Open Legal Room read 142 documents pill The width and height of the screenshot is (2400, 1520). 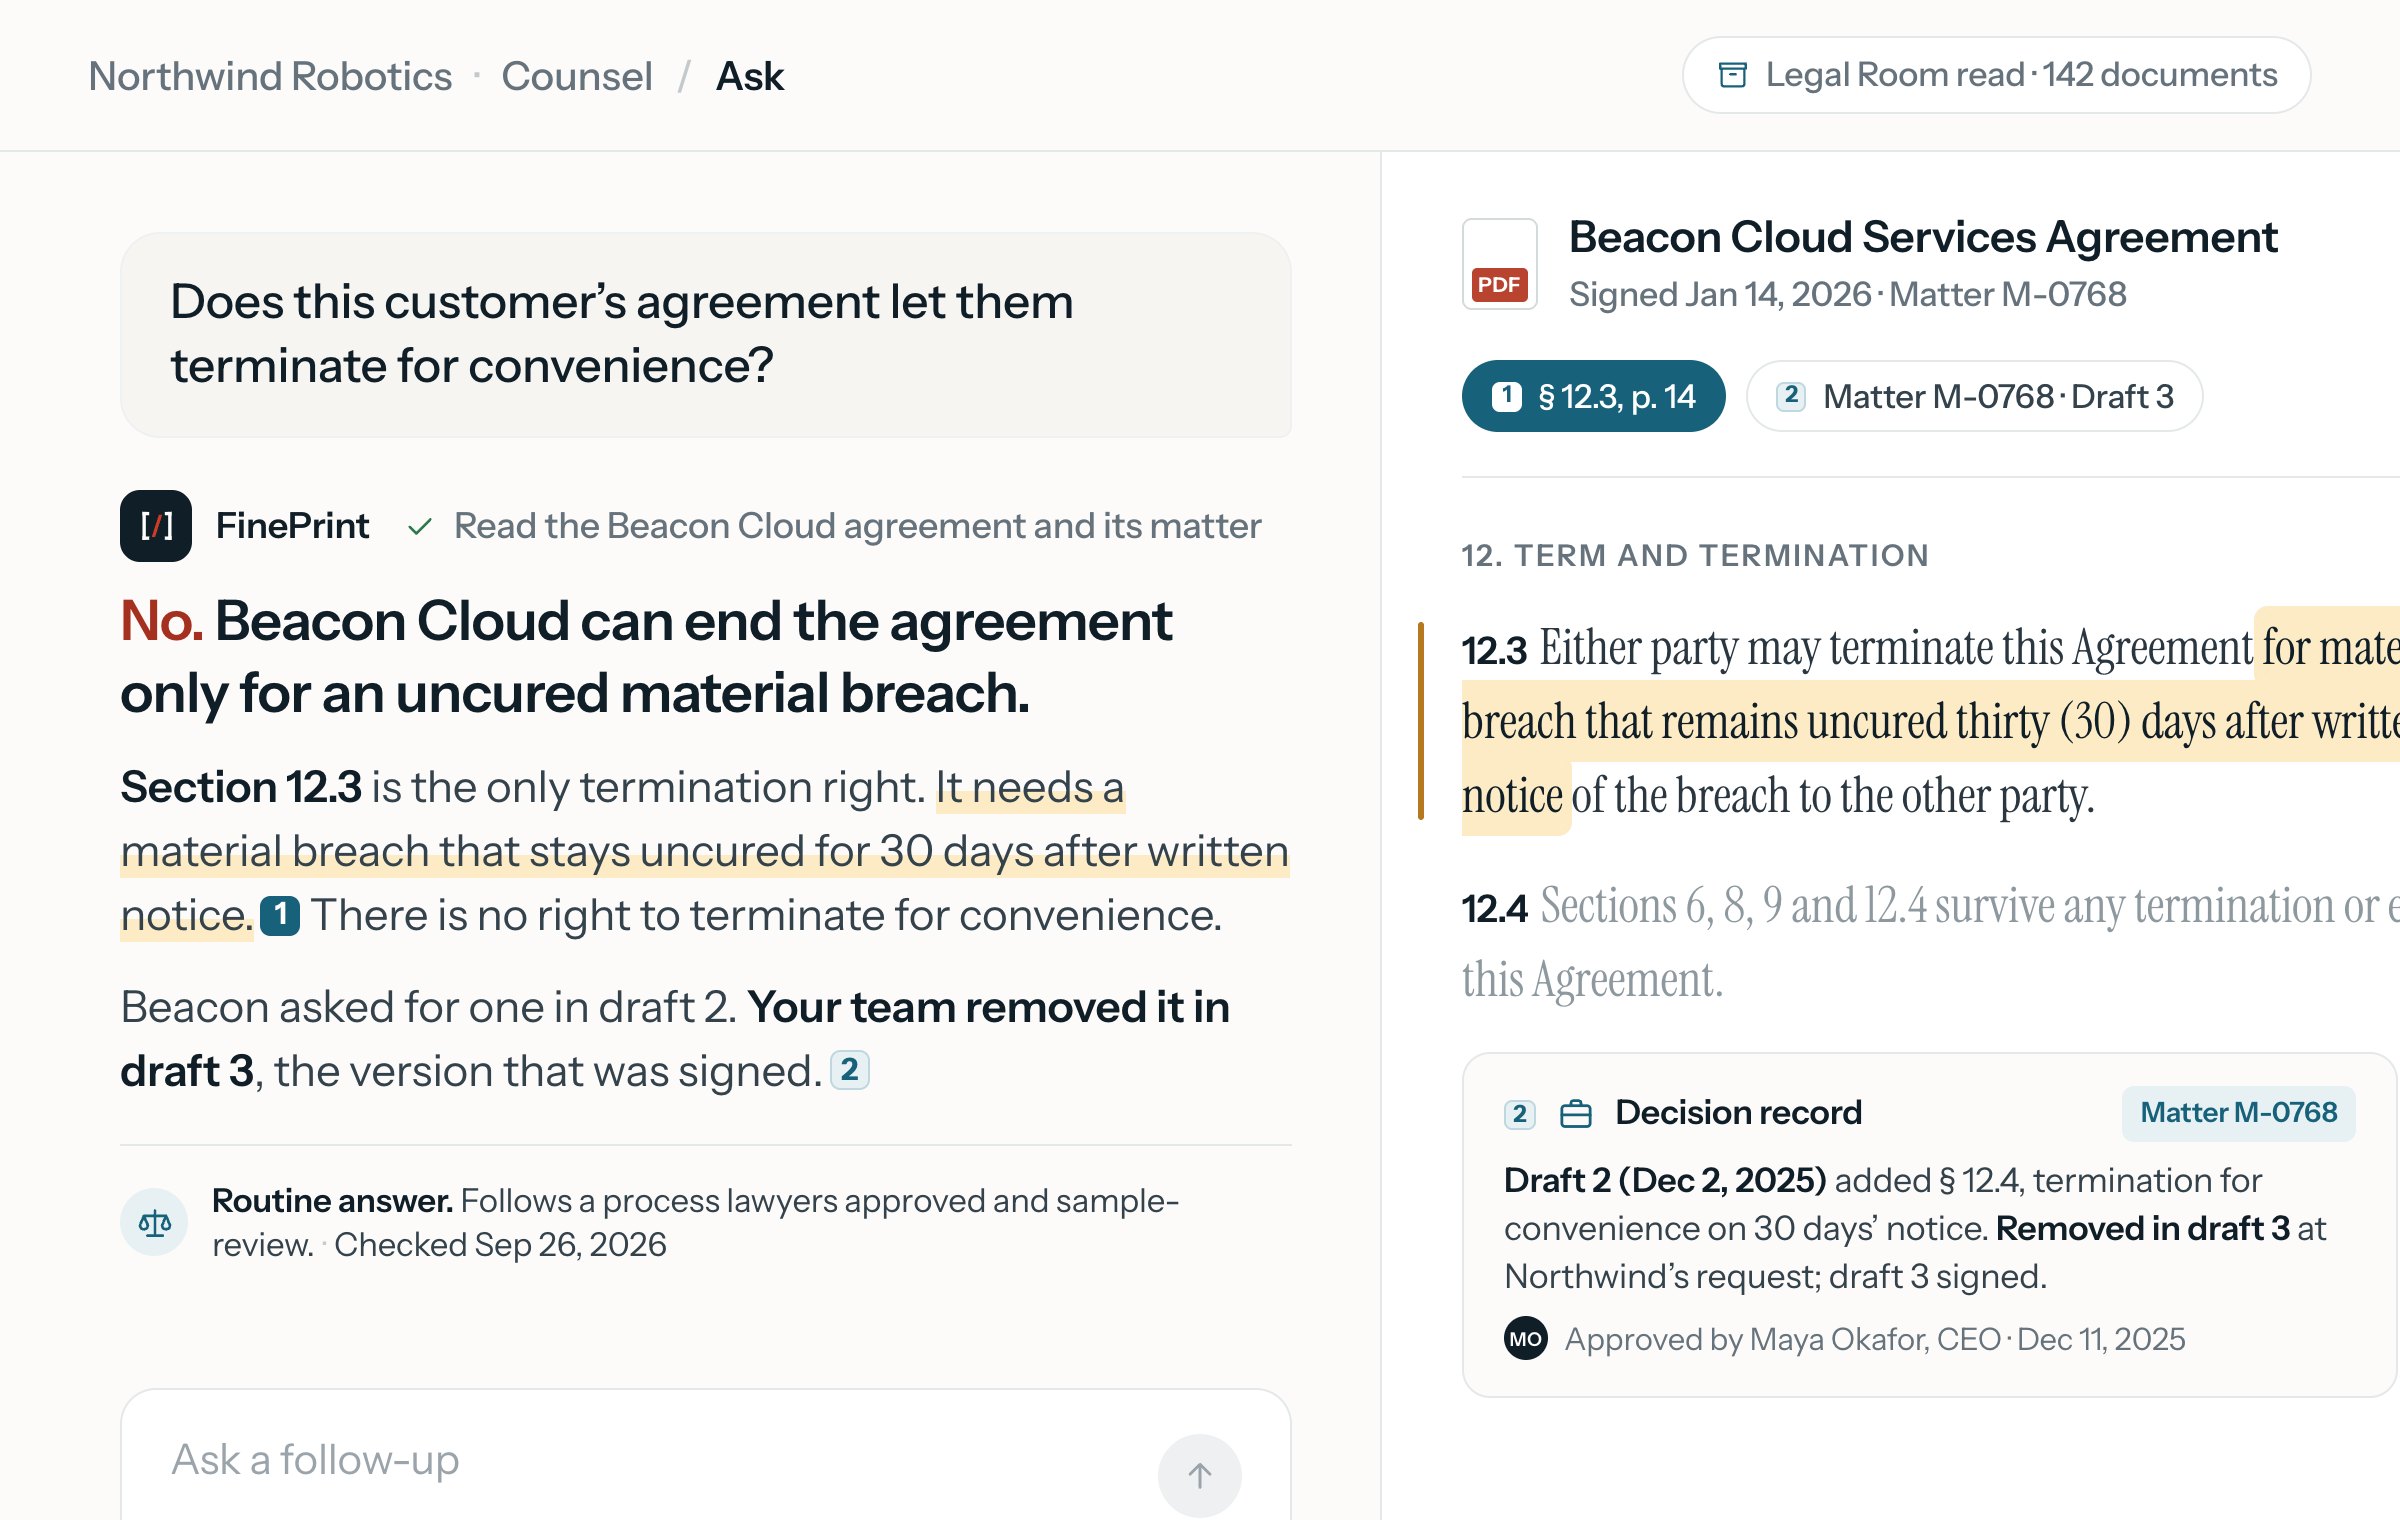pyautogui.click(x=1996, y=75)
